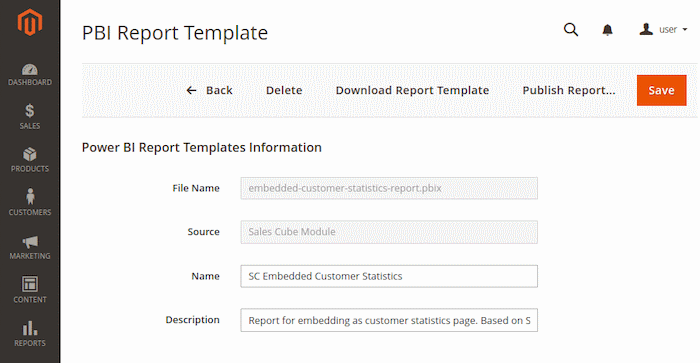700x363 pixels.
Task: Click the PBI Report Template page title
Action: [175, 33]
